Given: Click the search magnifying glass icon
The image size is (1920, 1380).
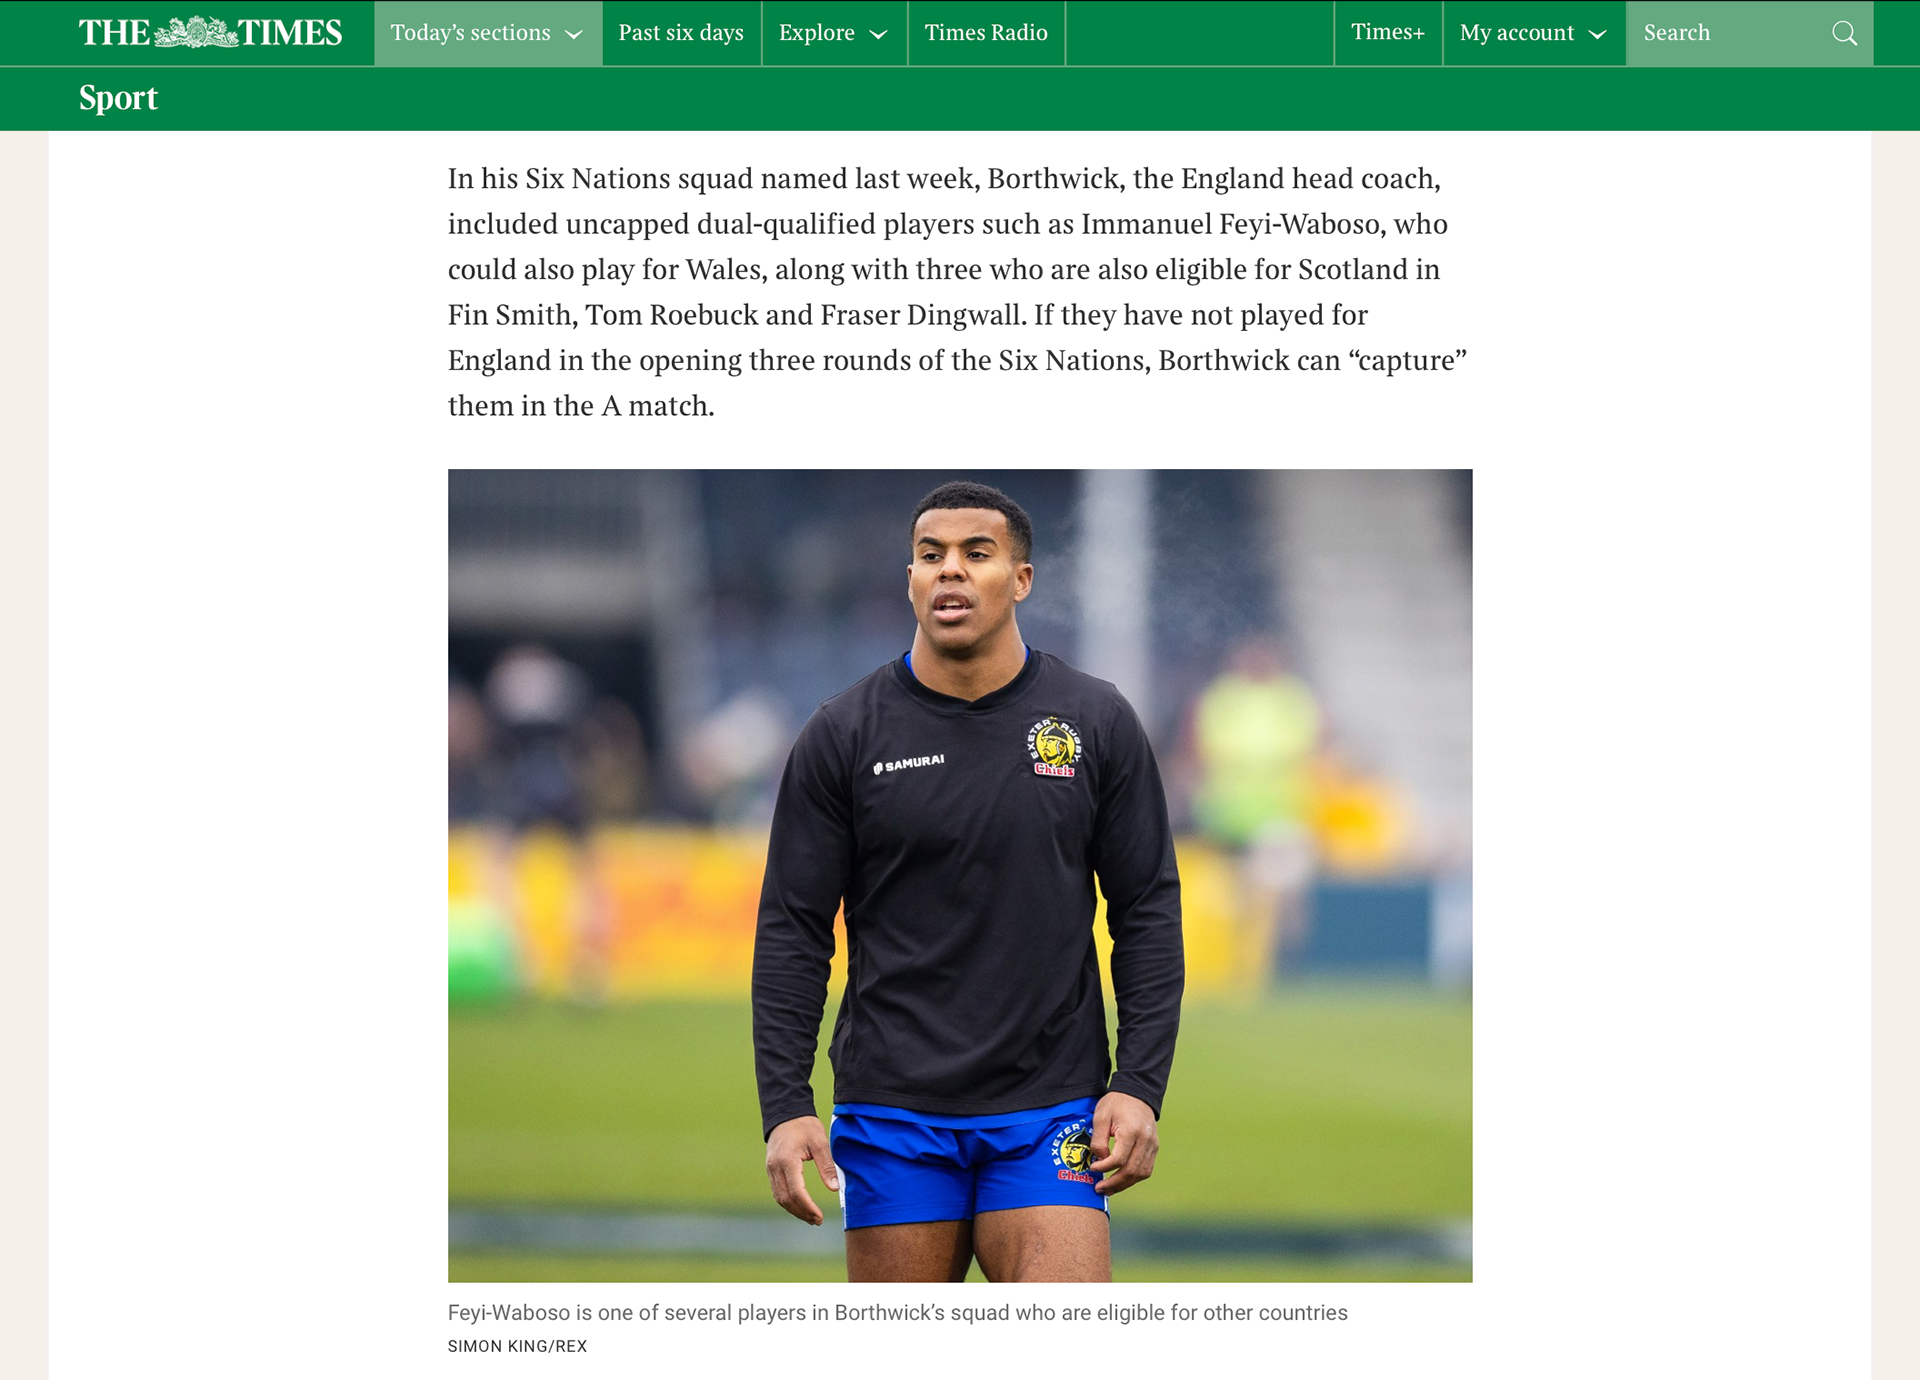Looking at the screenshot, I should coord(1844,33).
